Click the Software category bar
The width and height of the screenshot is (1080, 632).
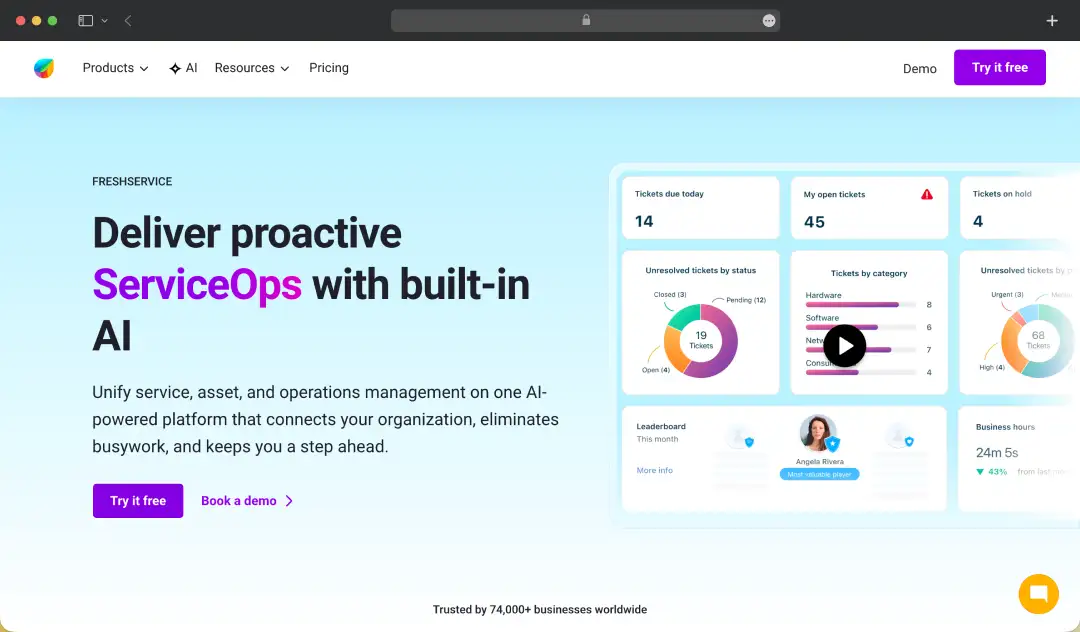(860, 327)
